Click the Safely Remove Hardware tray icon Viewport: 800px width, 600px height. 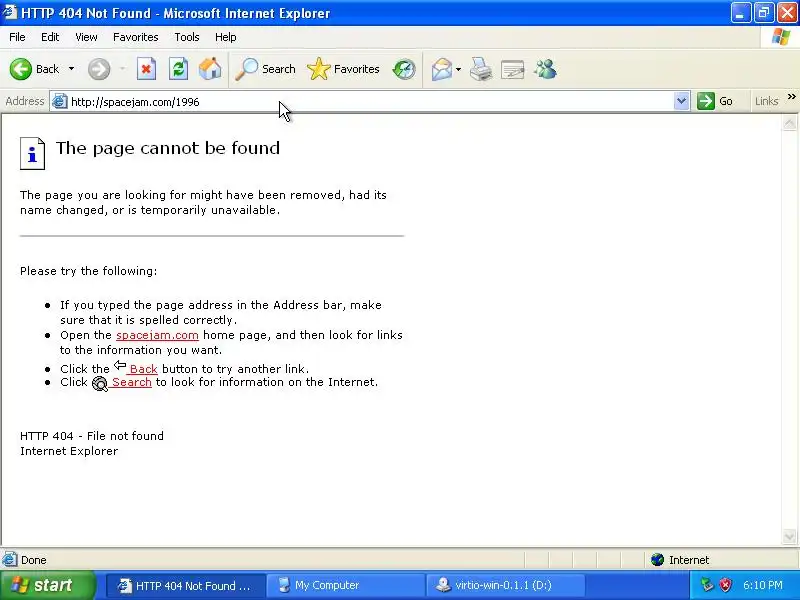707,585
